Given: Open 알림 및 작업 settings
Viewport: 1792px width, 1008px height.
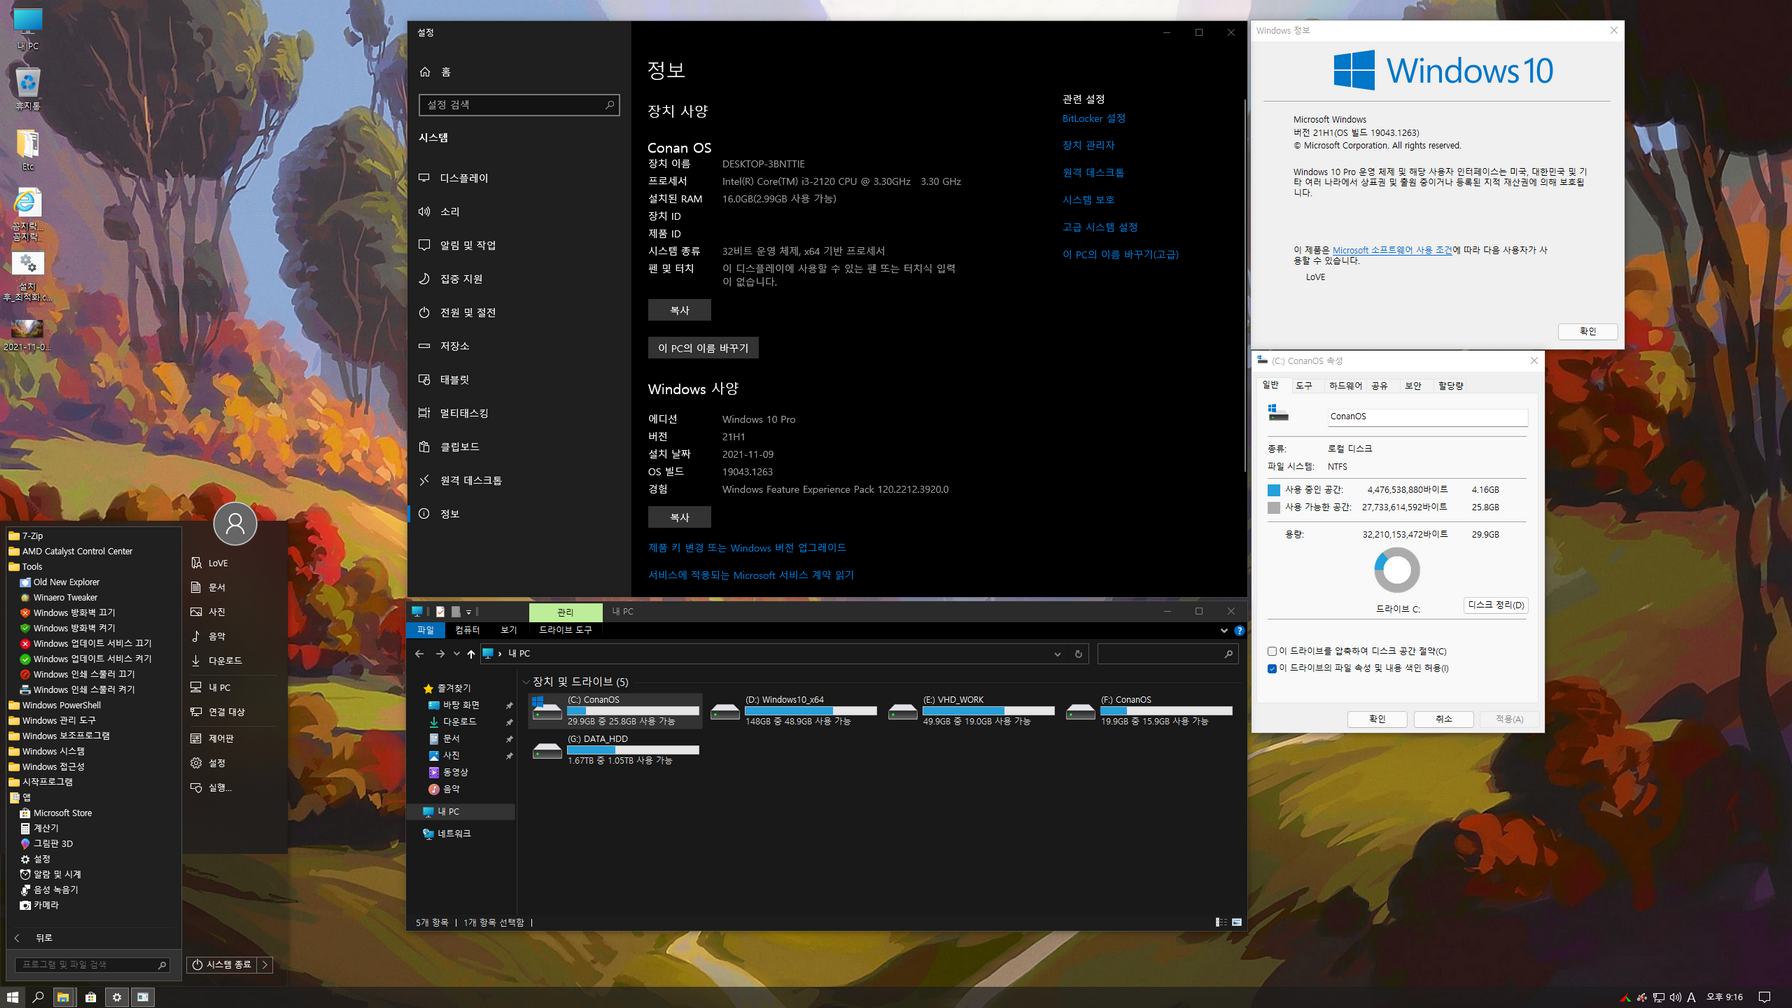Looking at the screenshot, I should click(x=467, y=245).
